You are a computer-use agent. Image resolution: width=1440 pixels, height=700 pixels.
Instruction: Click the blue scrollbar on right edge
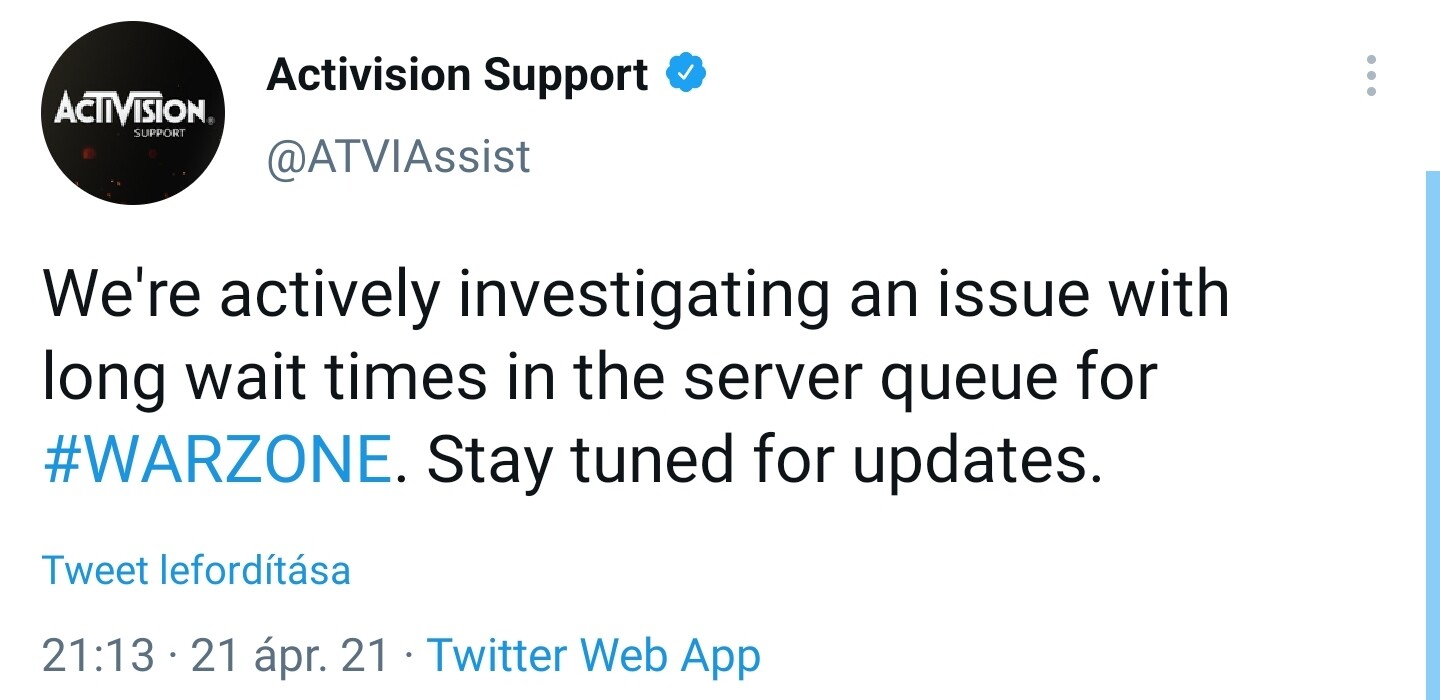[1432, 435]
